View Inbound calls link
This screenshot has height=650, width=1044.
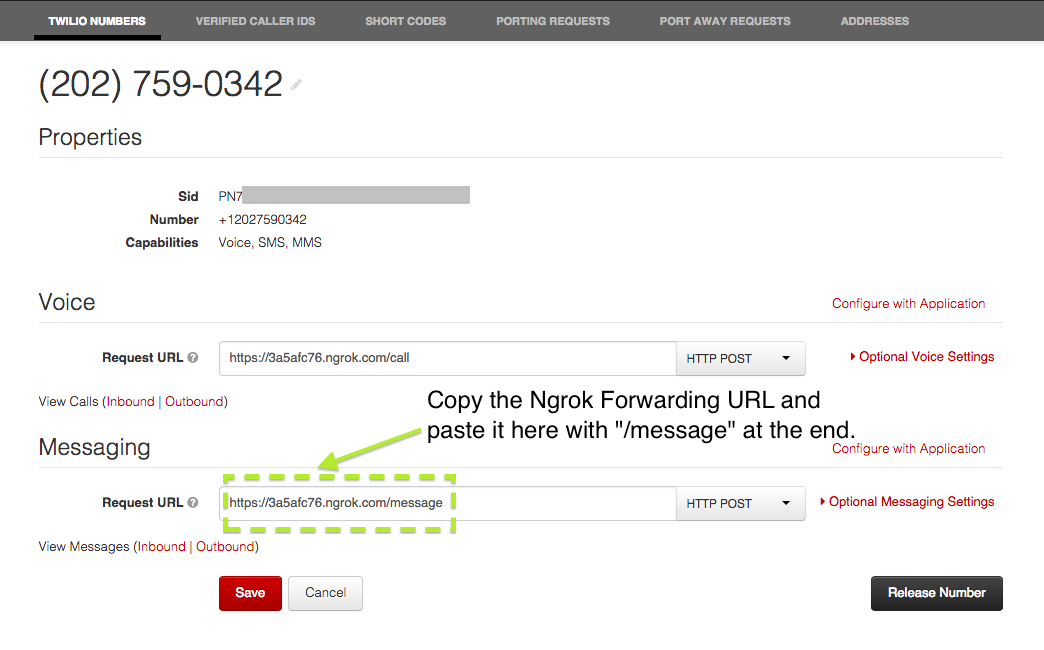pyautogui.click(x=130, y=402)
